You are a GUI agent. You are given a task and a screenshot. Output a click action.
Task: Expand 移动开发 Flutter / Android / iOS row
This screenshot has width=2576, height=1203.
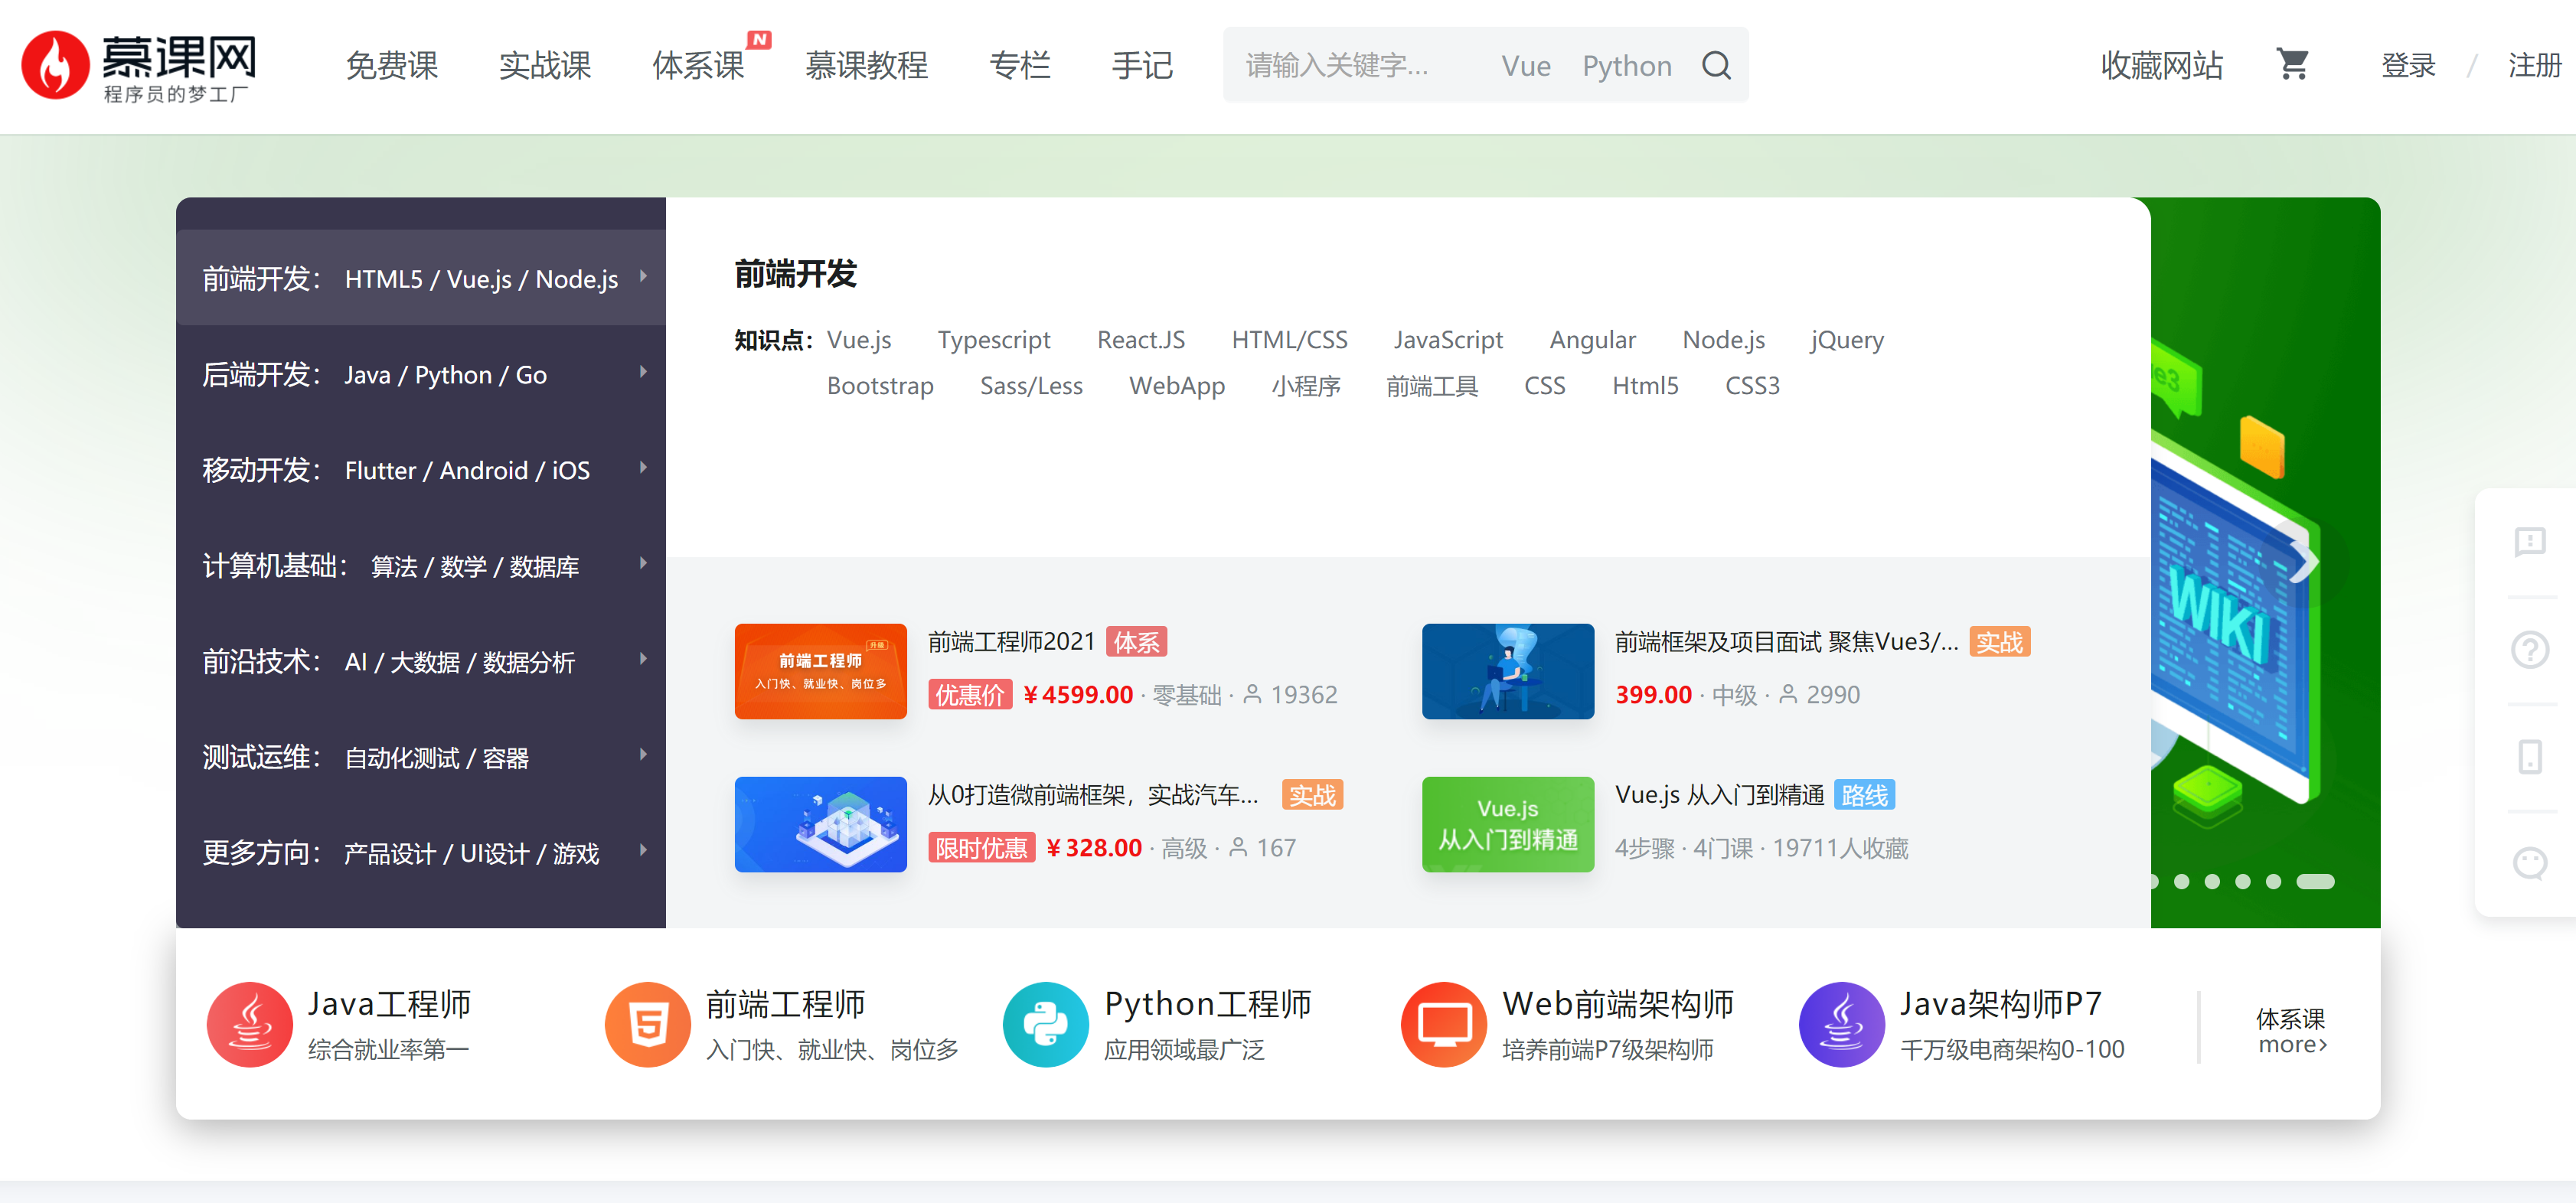pos(421,470)
